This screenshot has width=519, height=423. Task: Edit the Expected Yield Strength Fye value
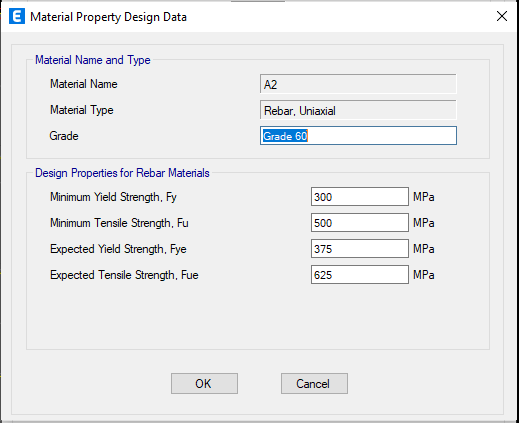(x=360, y=249)
